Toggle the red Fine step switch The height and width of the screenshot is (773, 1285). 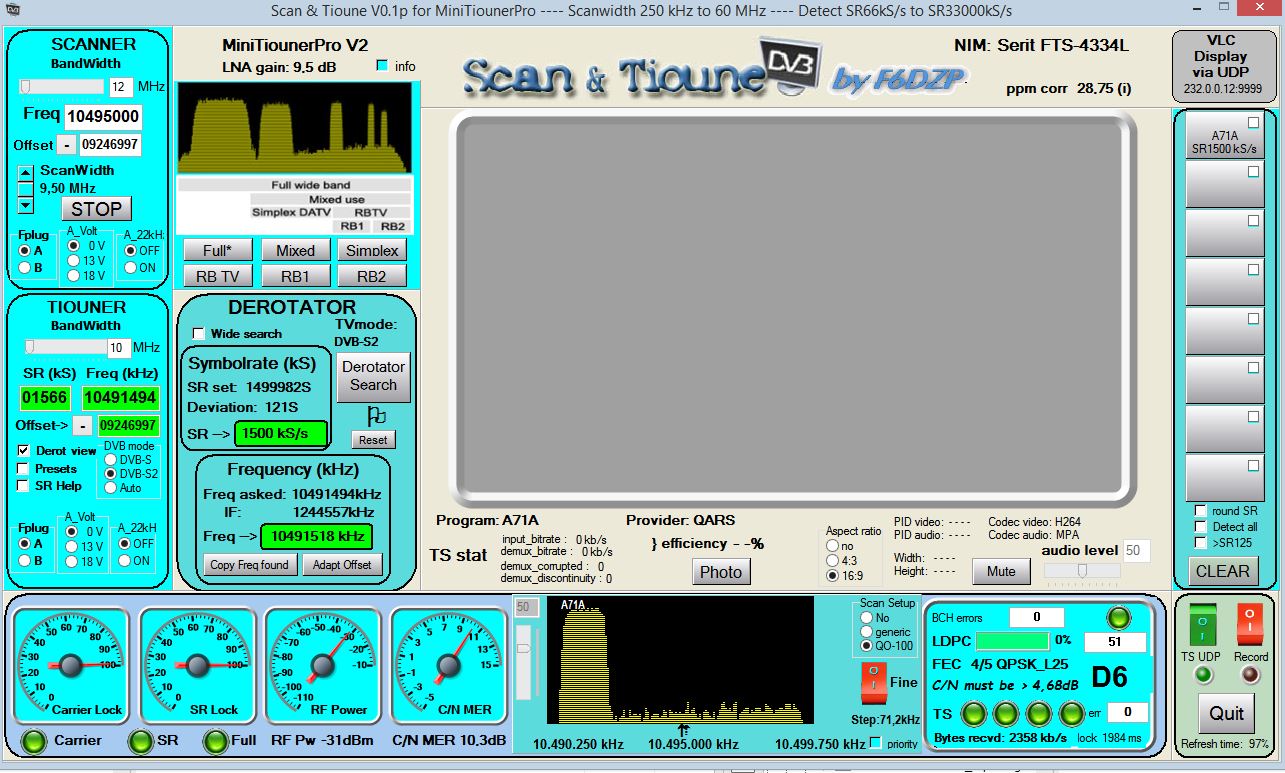tap(875, 681)
